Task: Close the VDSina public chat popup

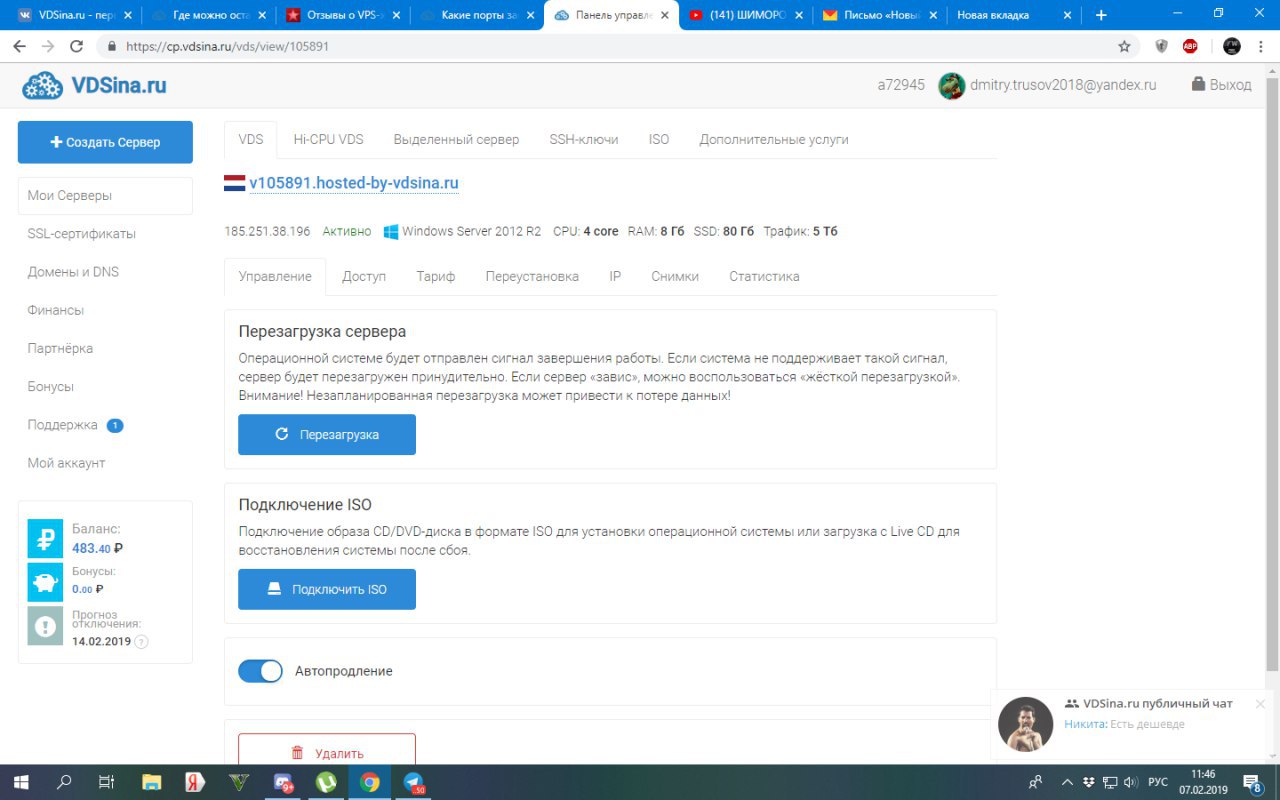Action: point(1260,704)
